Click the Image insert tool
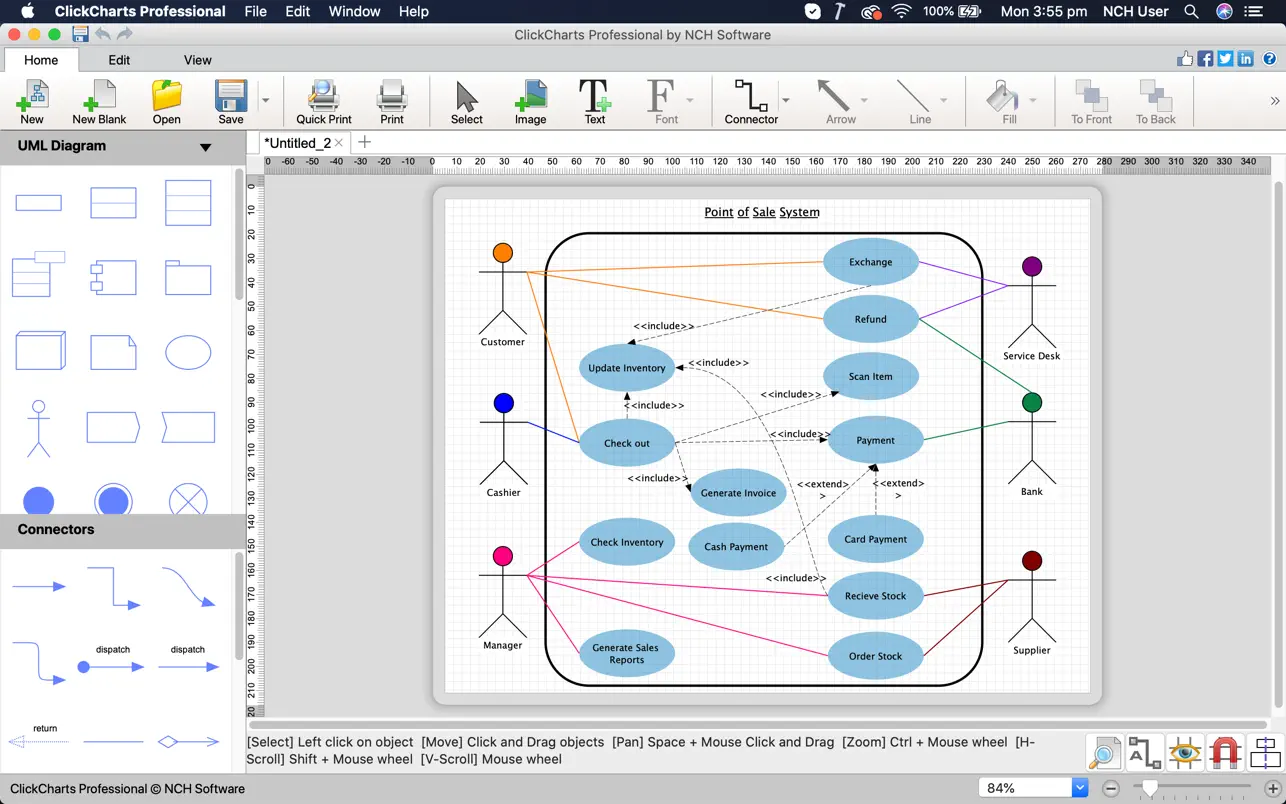This screenshot has width=1286, height=804. tap(530, 102)
